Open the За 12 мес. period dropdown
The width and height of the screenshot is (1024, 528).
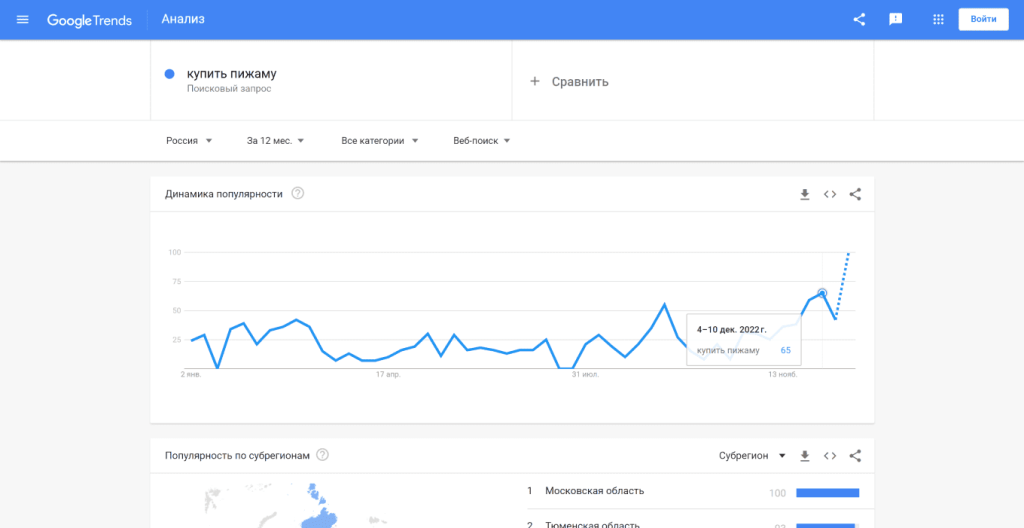pyautogui.click(x=275, y=141)
